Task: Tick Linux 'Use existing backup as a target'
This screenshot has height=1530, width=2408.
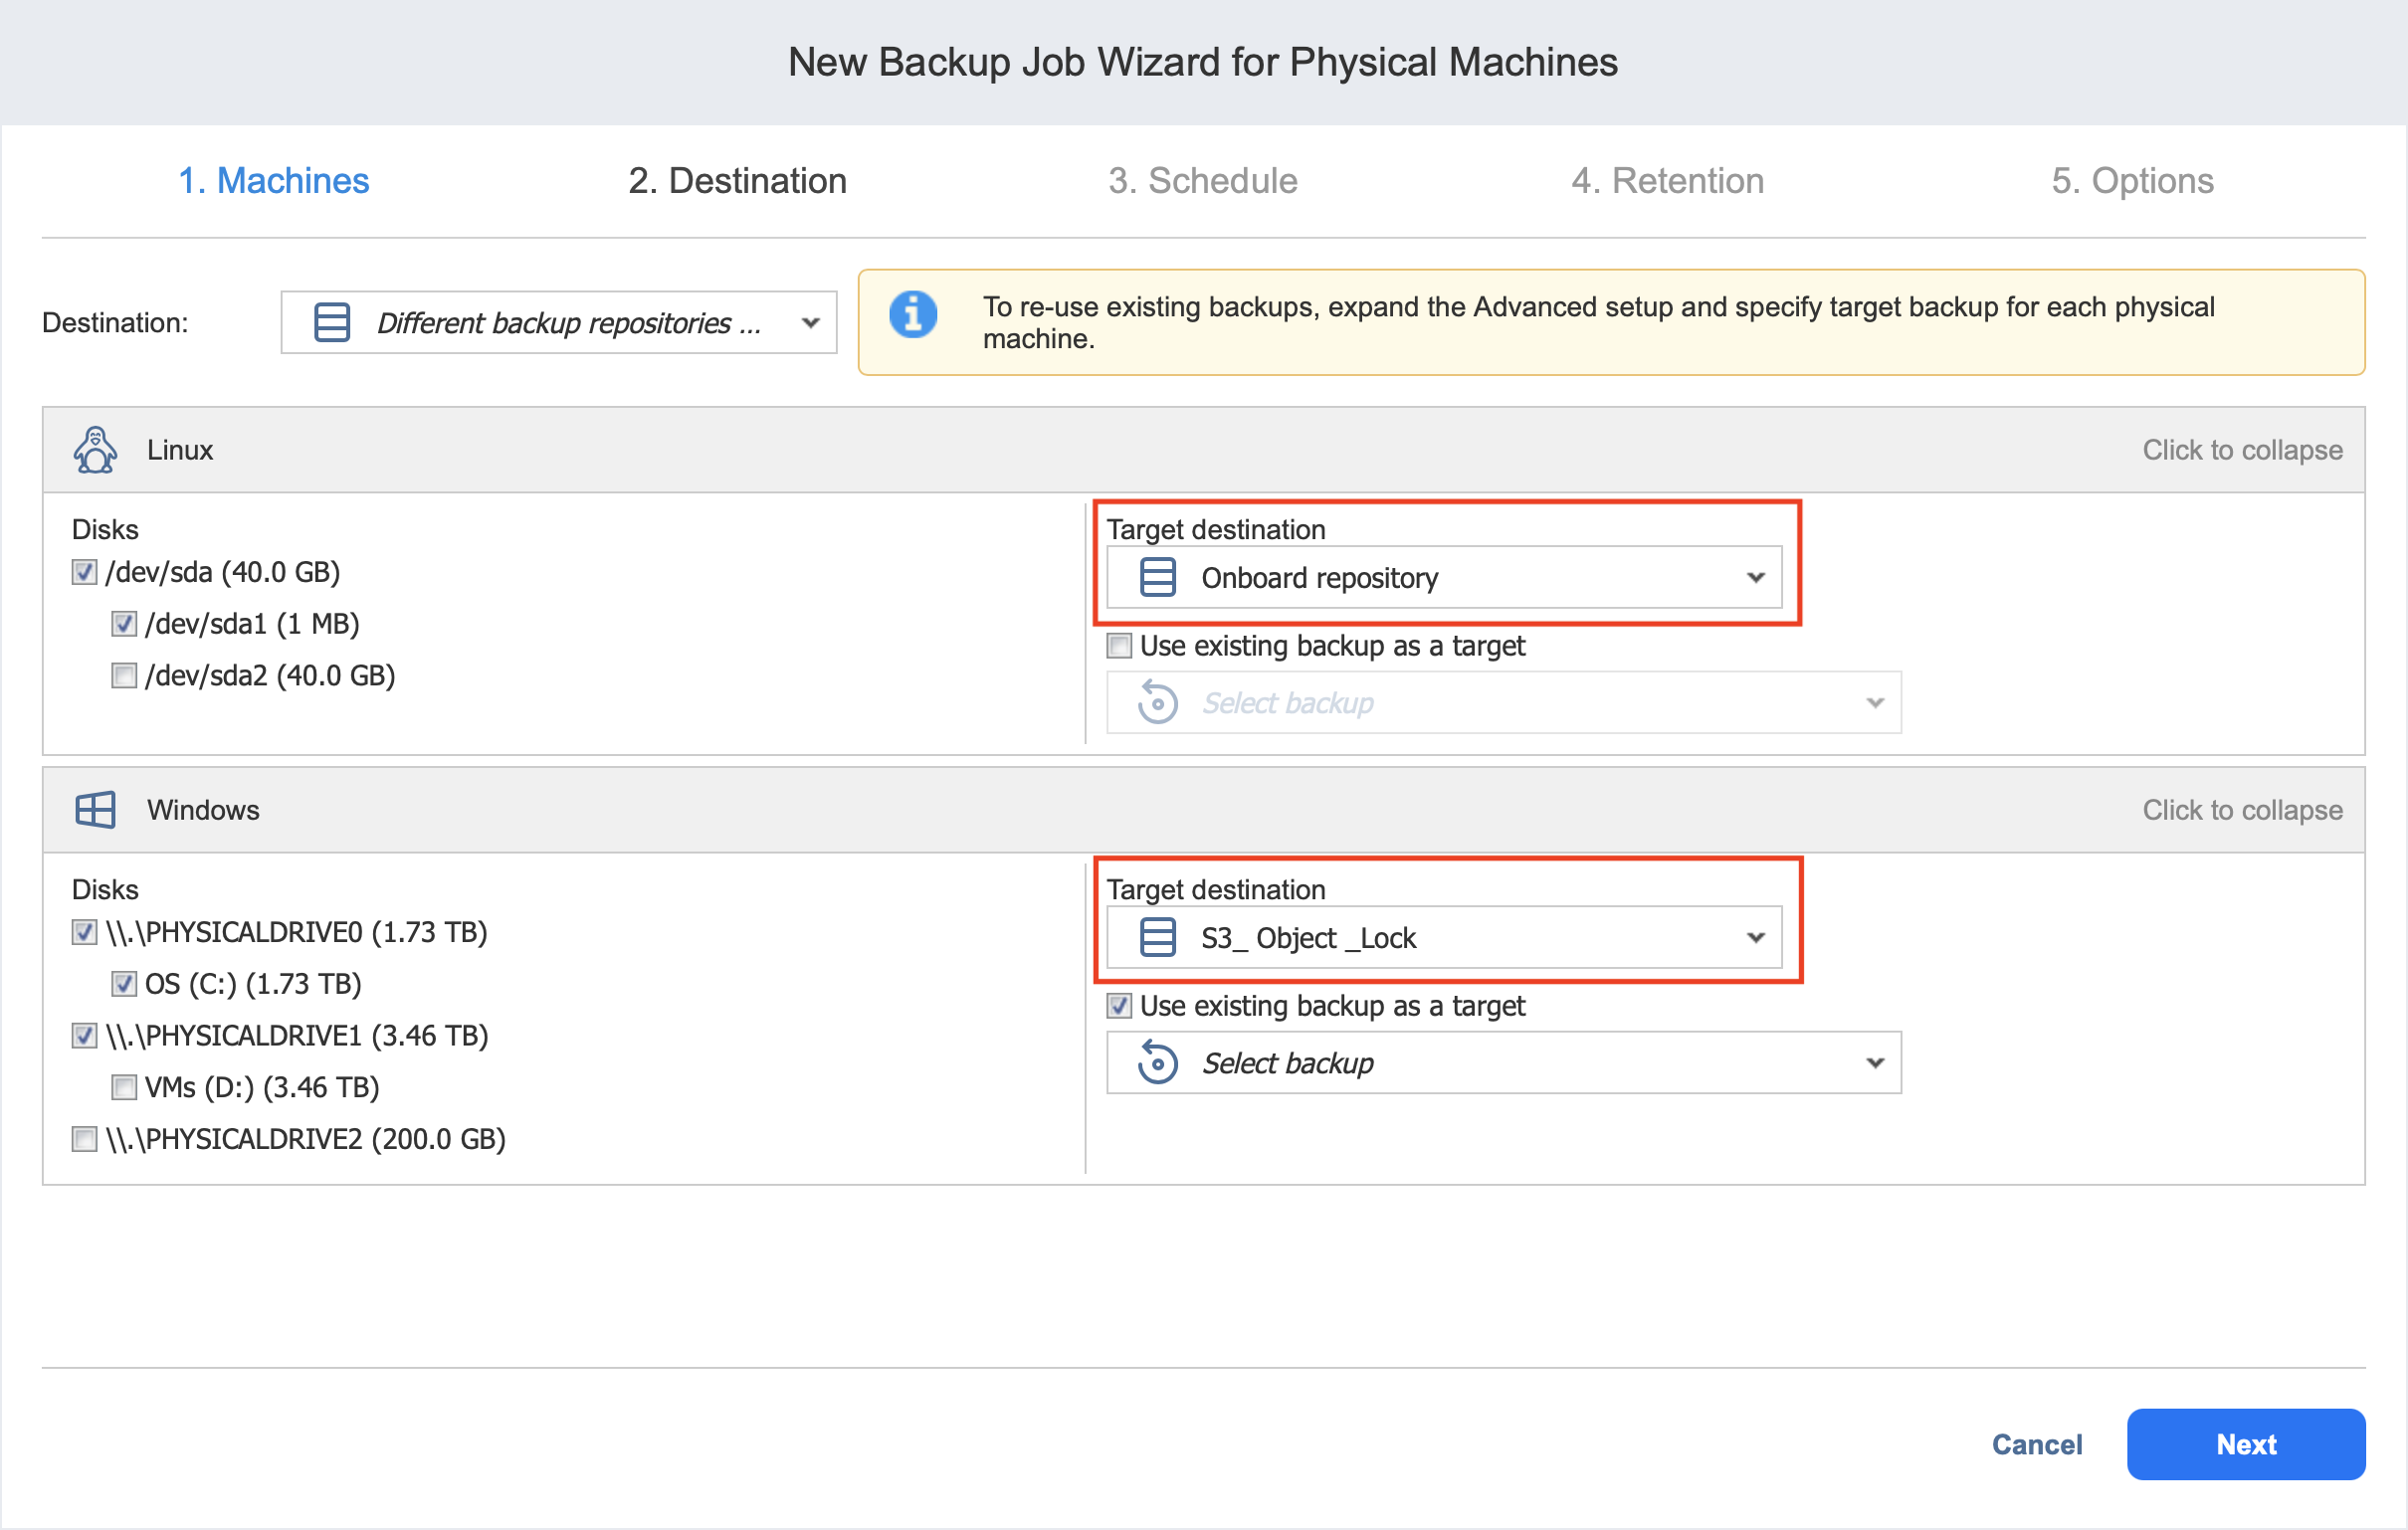Action: coord(1119,646)
